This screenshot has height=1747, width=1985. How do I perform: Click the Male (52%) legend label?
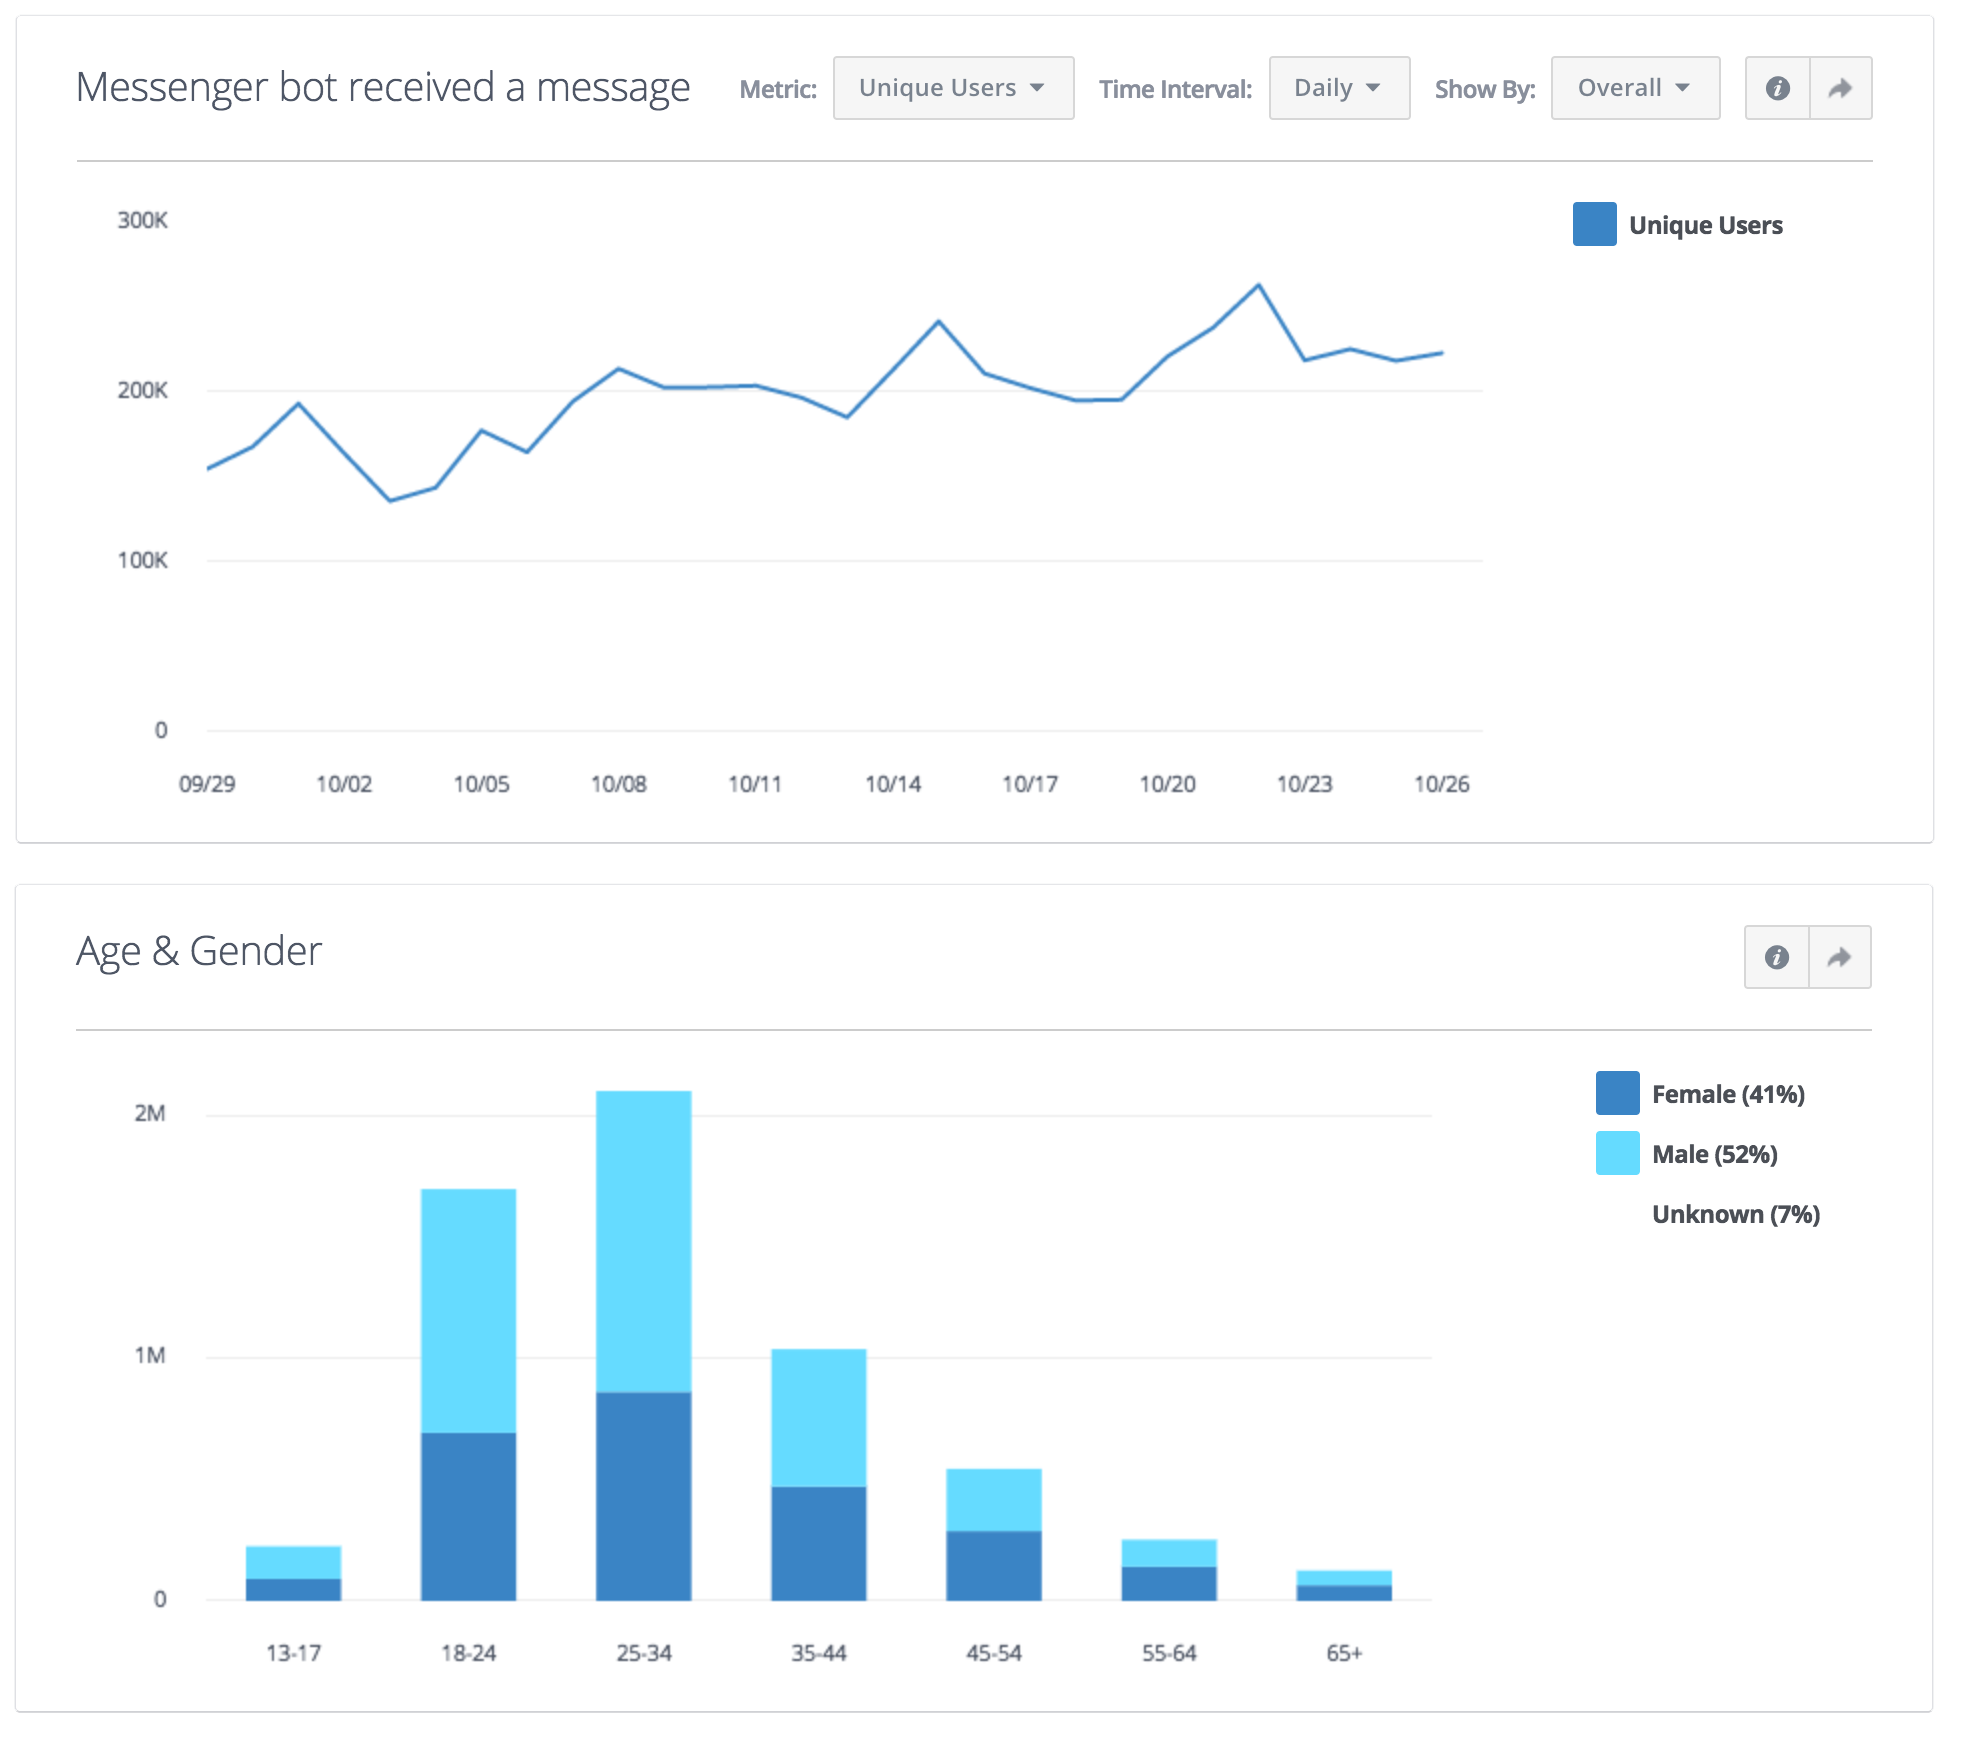coord(1714,1154)
